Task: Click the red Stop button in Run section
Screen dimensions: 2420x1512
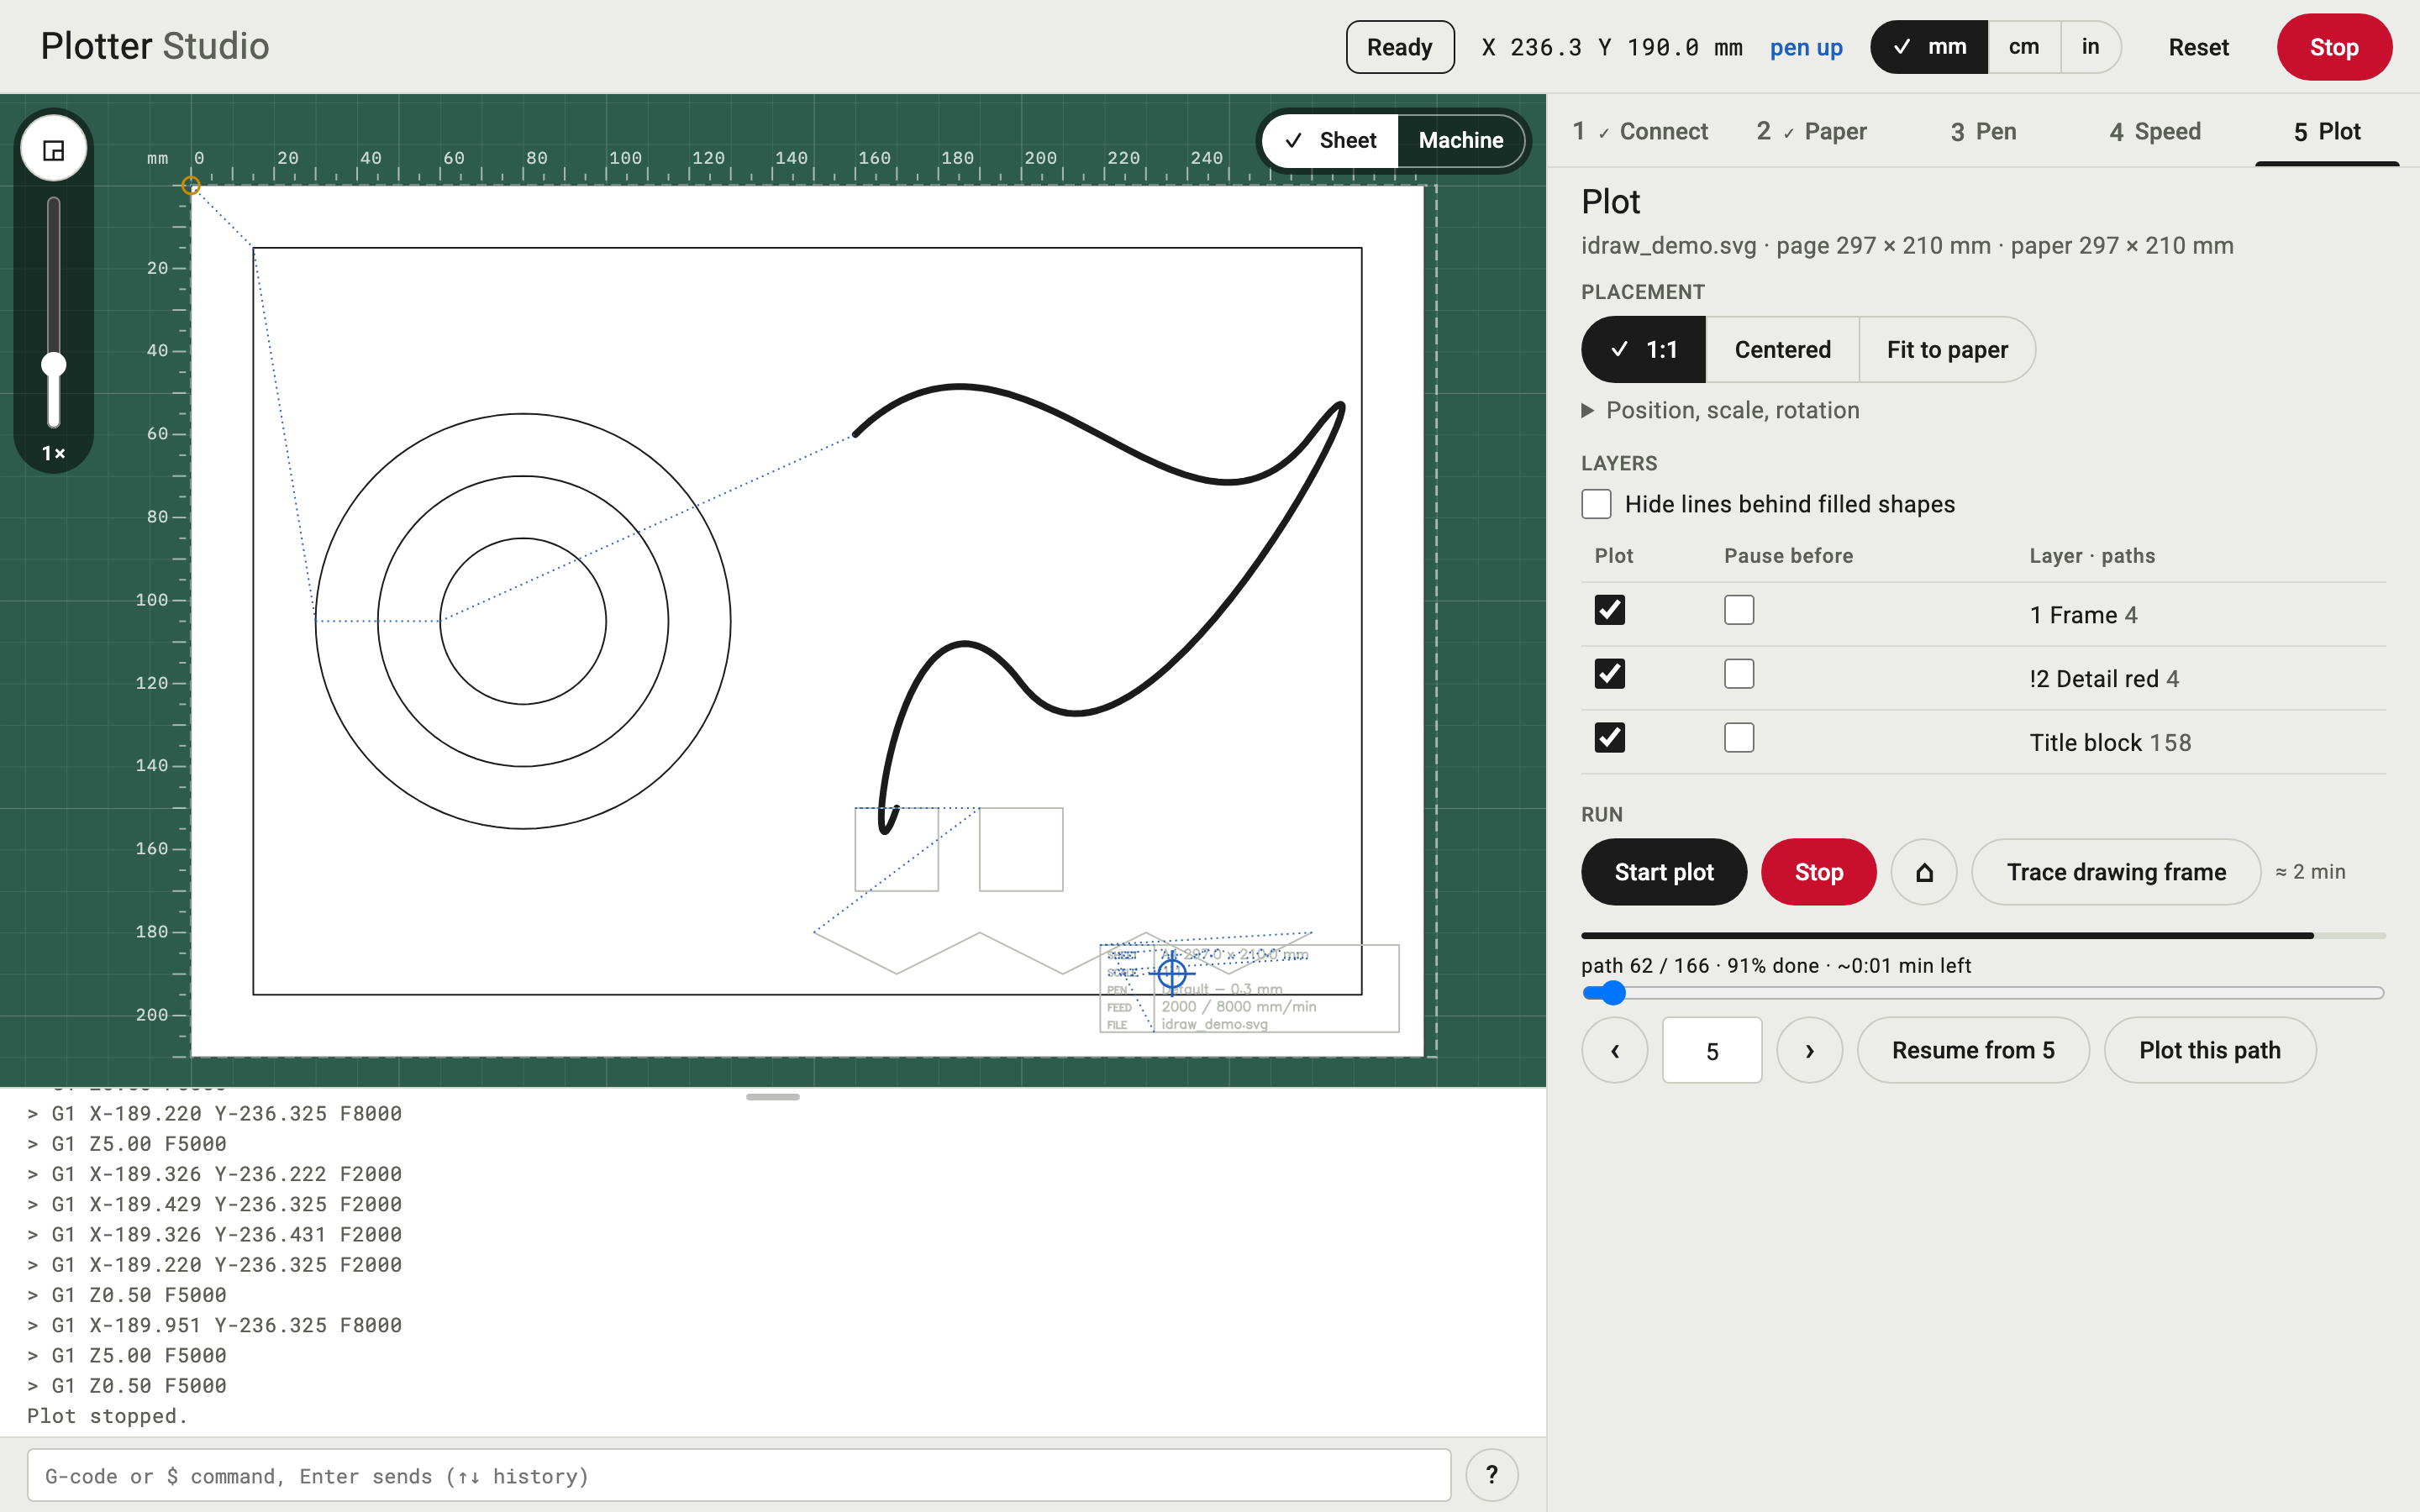Action: point(1818,872)
